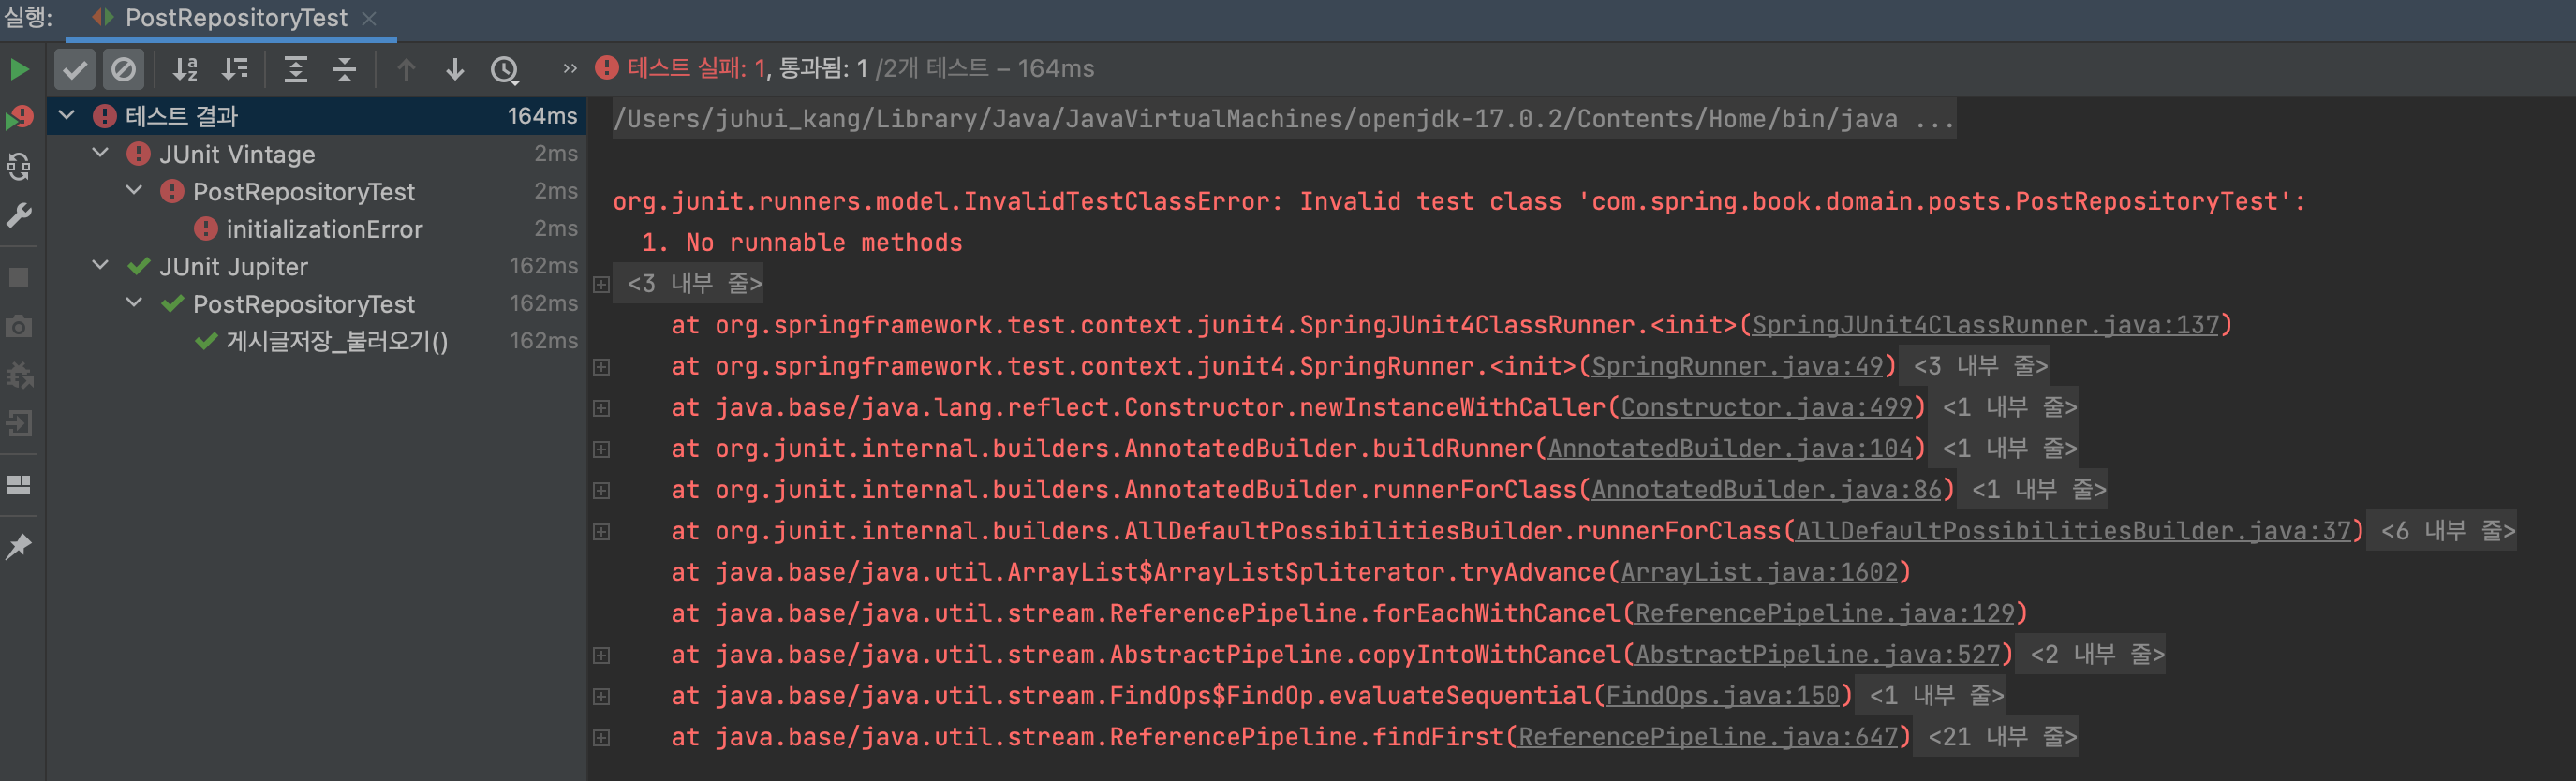Viewport: 2576px width, 781px height.
Task: Click the Collapse All toolbar icon
Action: 344,69
